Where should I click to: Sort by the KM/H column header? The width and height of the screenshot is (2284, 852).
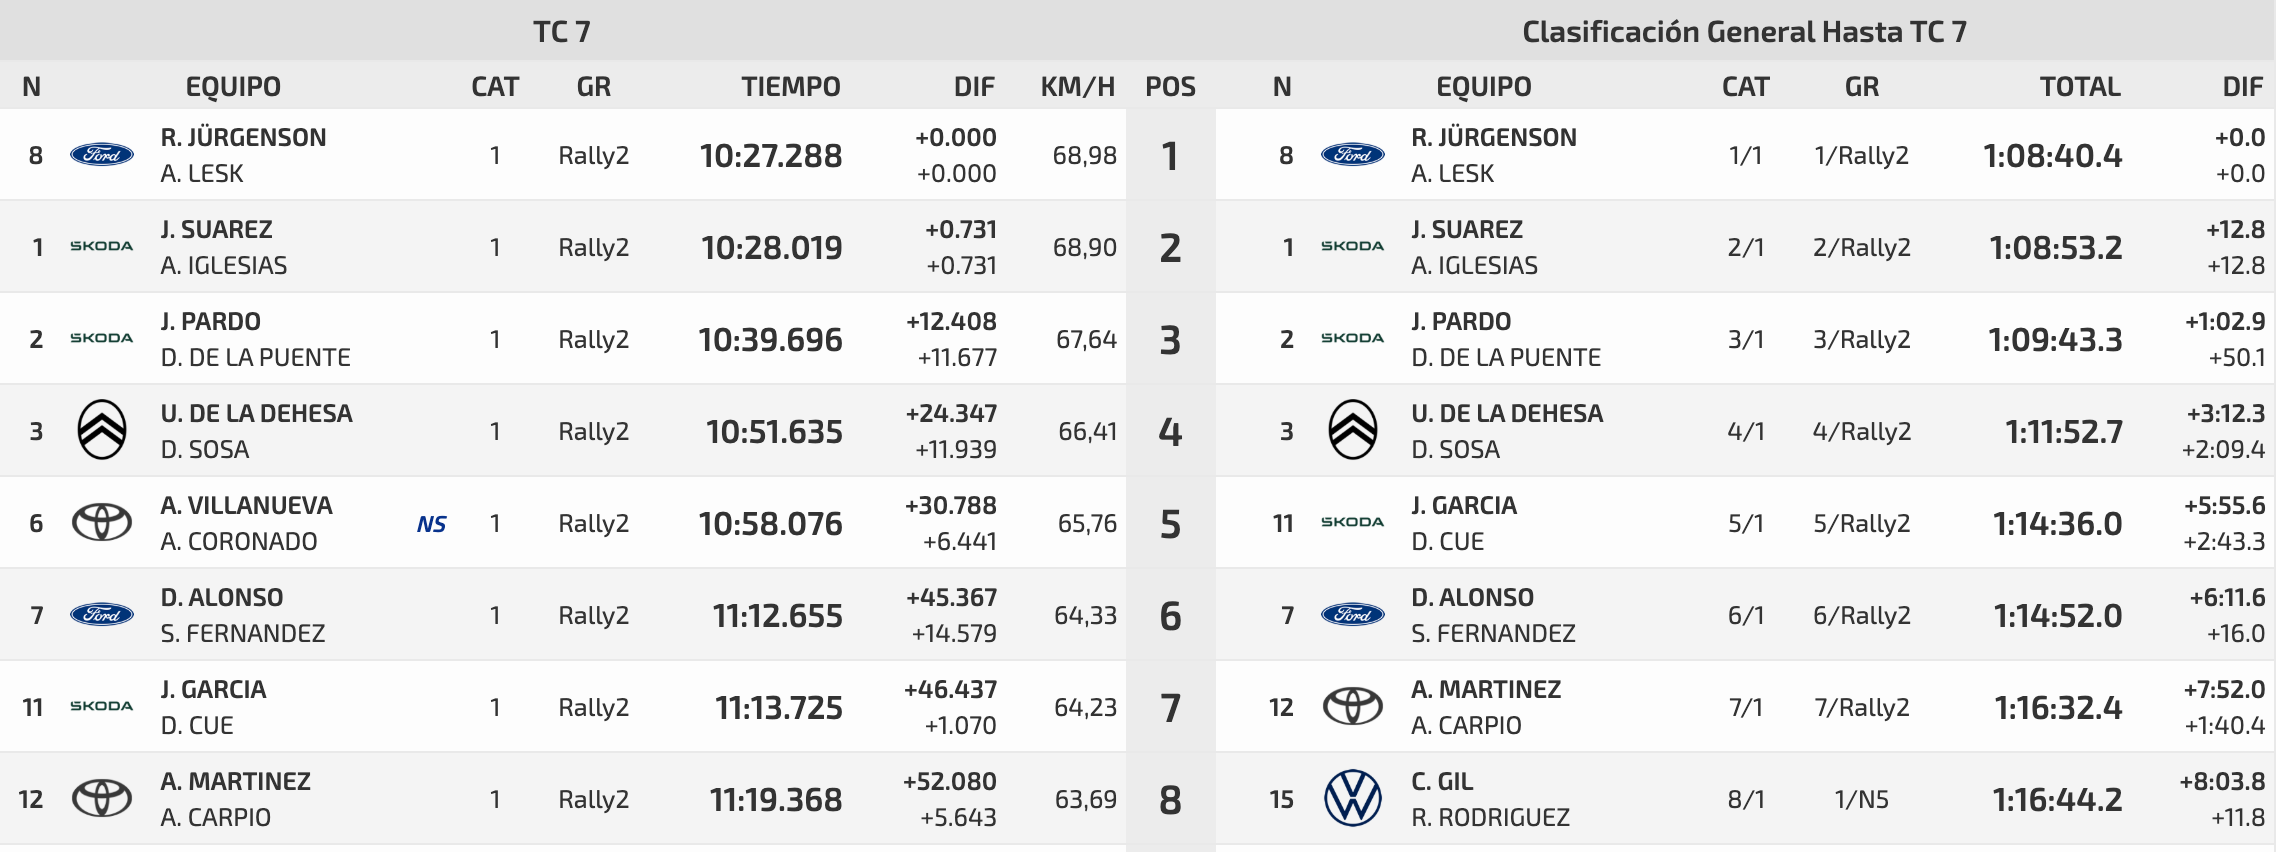pyautogui.click(x=1078, y=87)
